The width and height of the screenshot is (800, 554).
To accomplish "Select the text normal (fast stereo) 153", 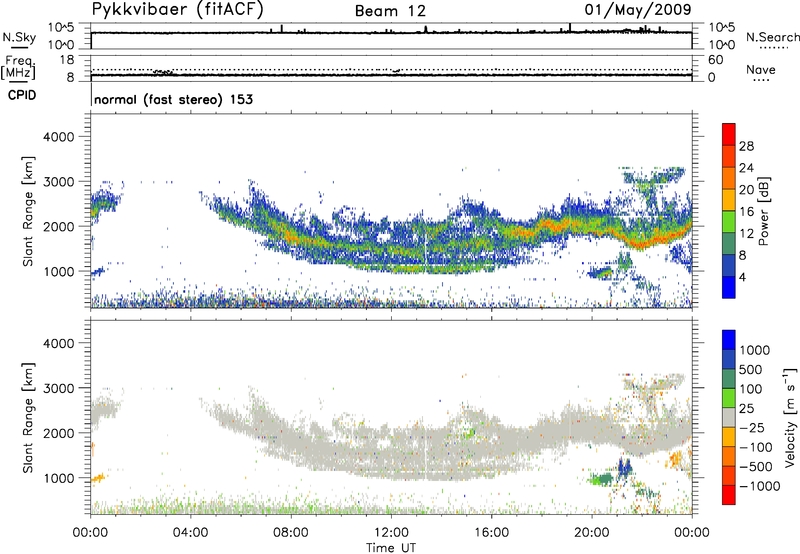I will [x=173, y=99].
